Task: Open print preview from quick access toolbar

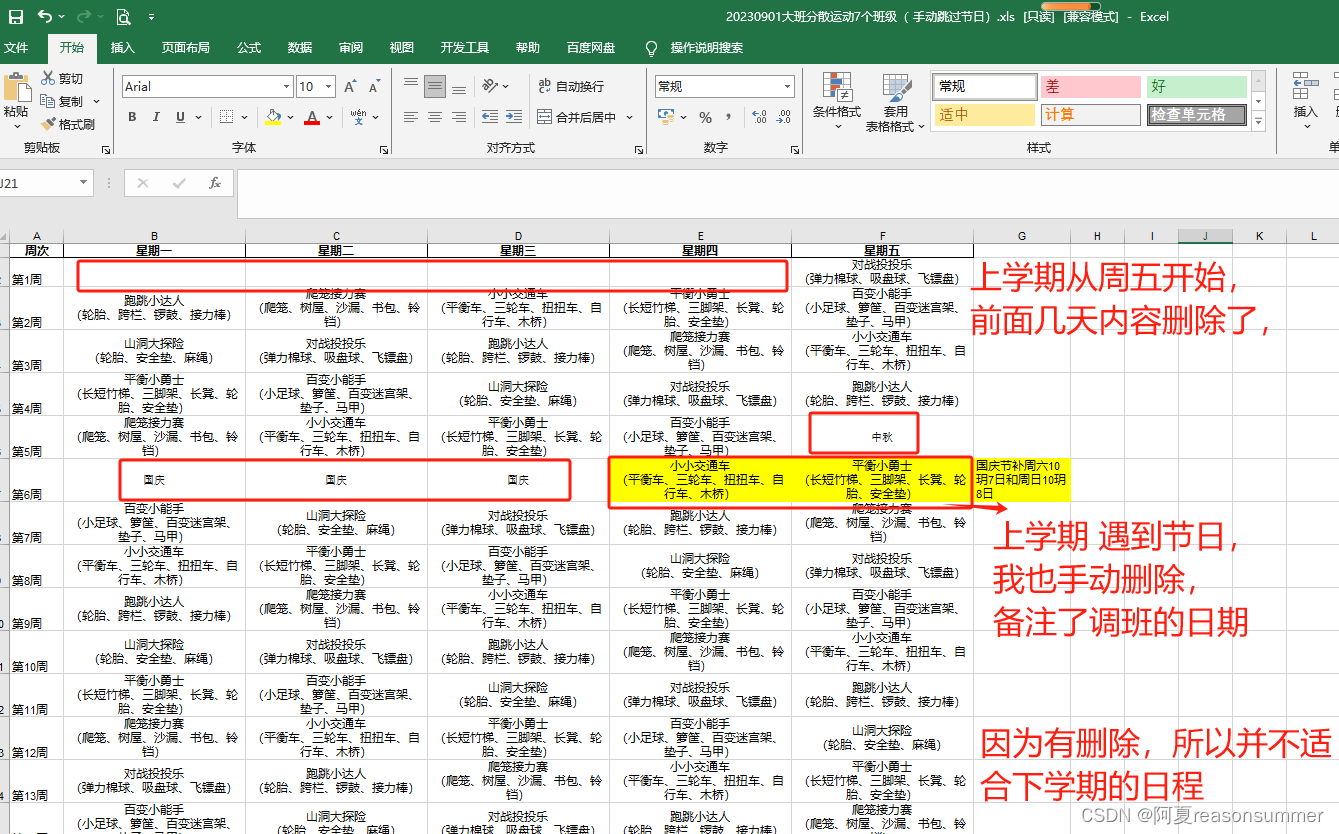Action: pyautogui.click(x=123, y=17)
